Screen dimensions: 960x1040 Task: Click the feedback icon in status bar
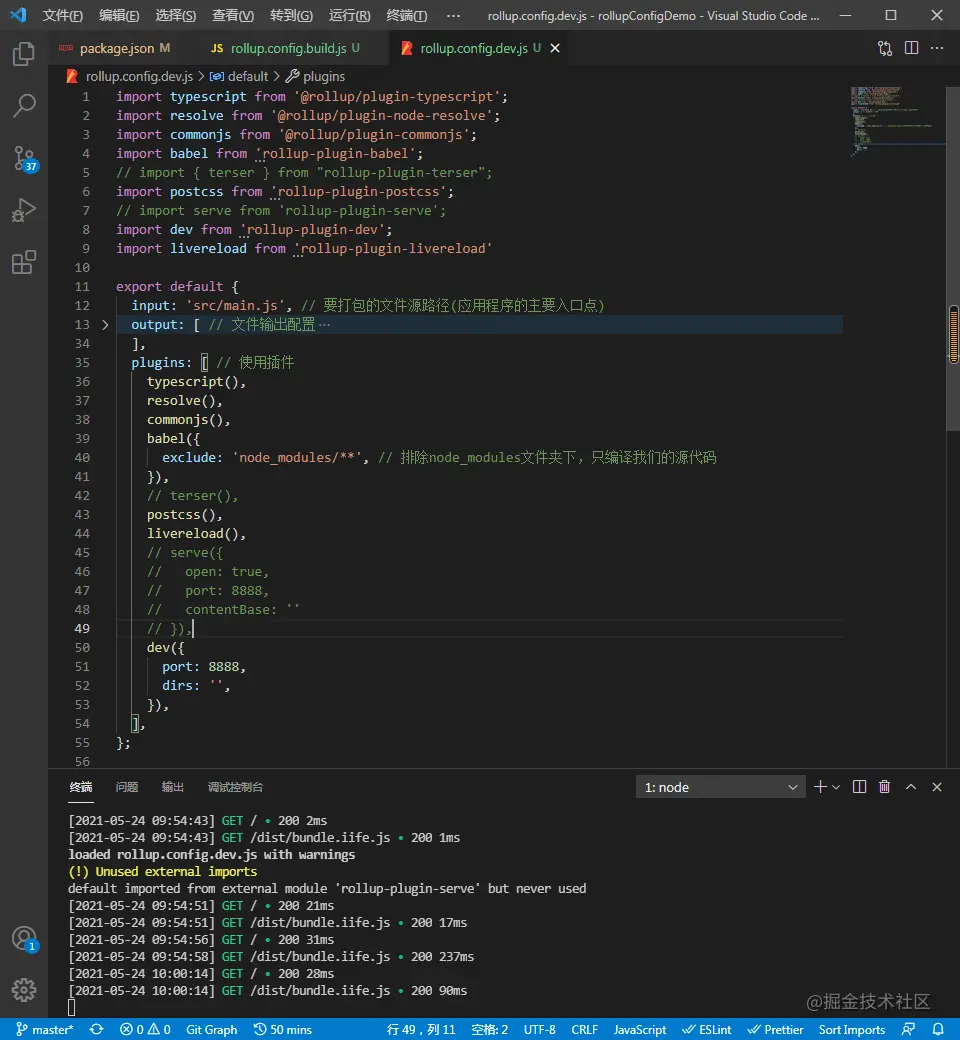[x=909, y=1029]
